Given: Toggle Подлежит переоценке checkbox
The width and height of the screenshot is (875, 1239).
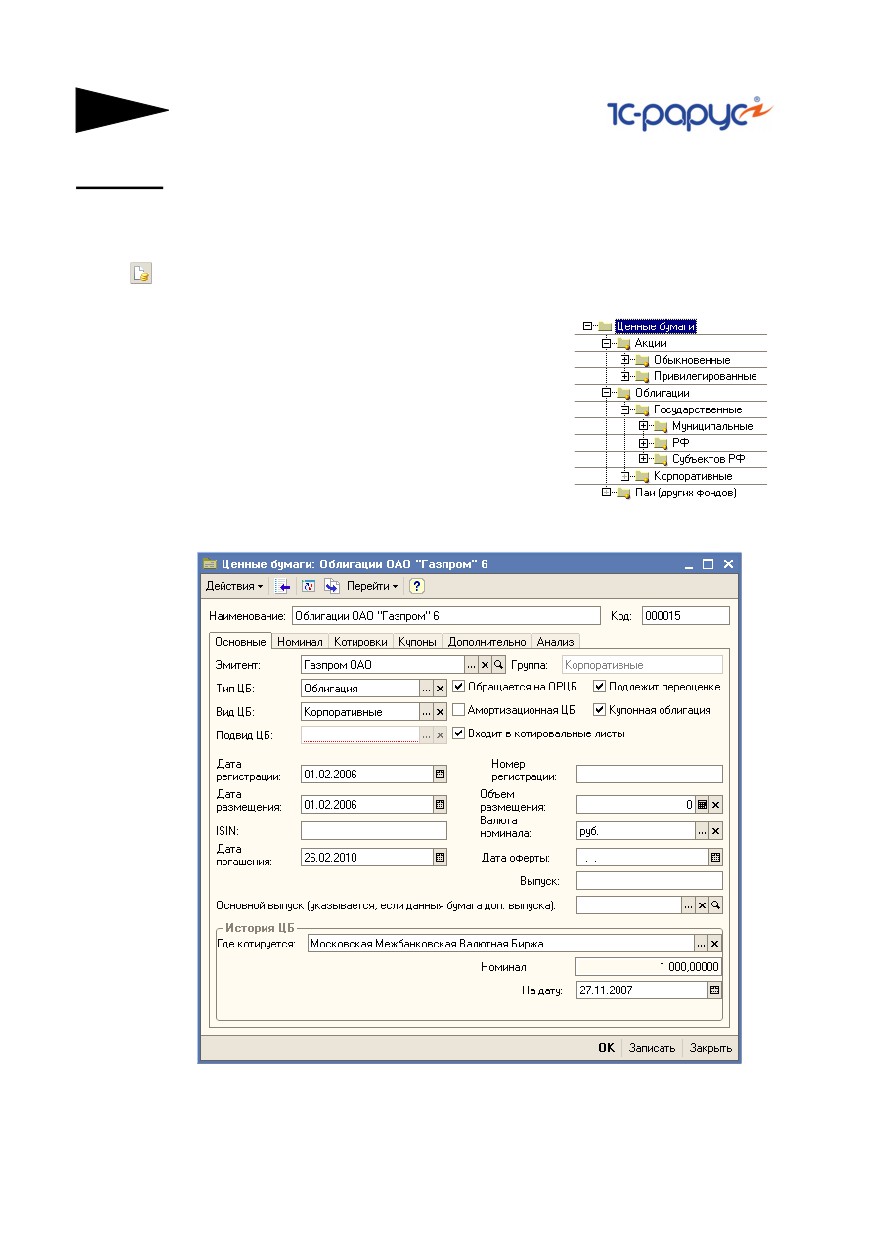Looking at the screenshot, I should click(600, 687).
